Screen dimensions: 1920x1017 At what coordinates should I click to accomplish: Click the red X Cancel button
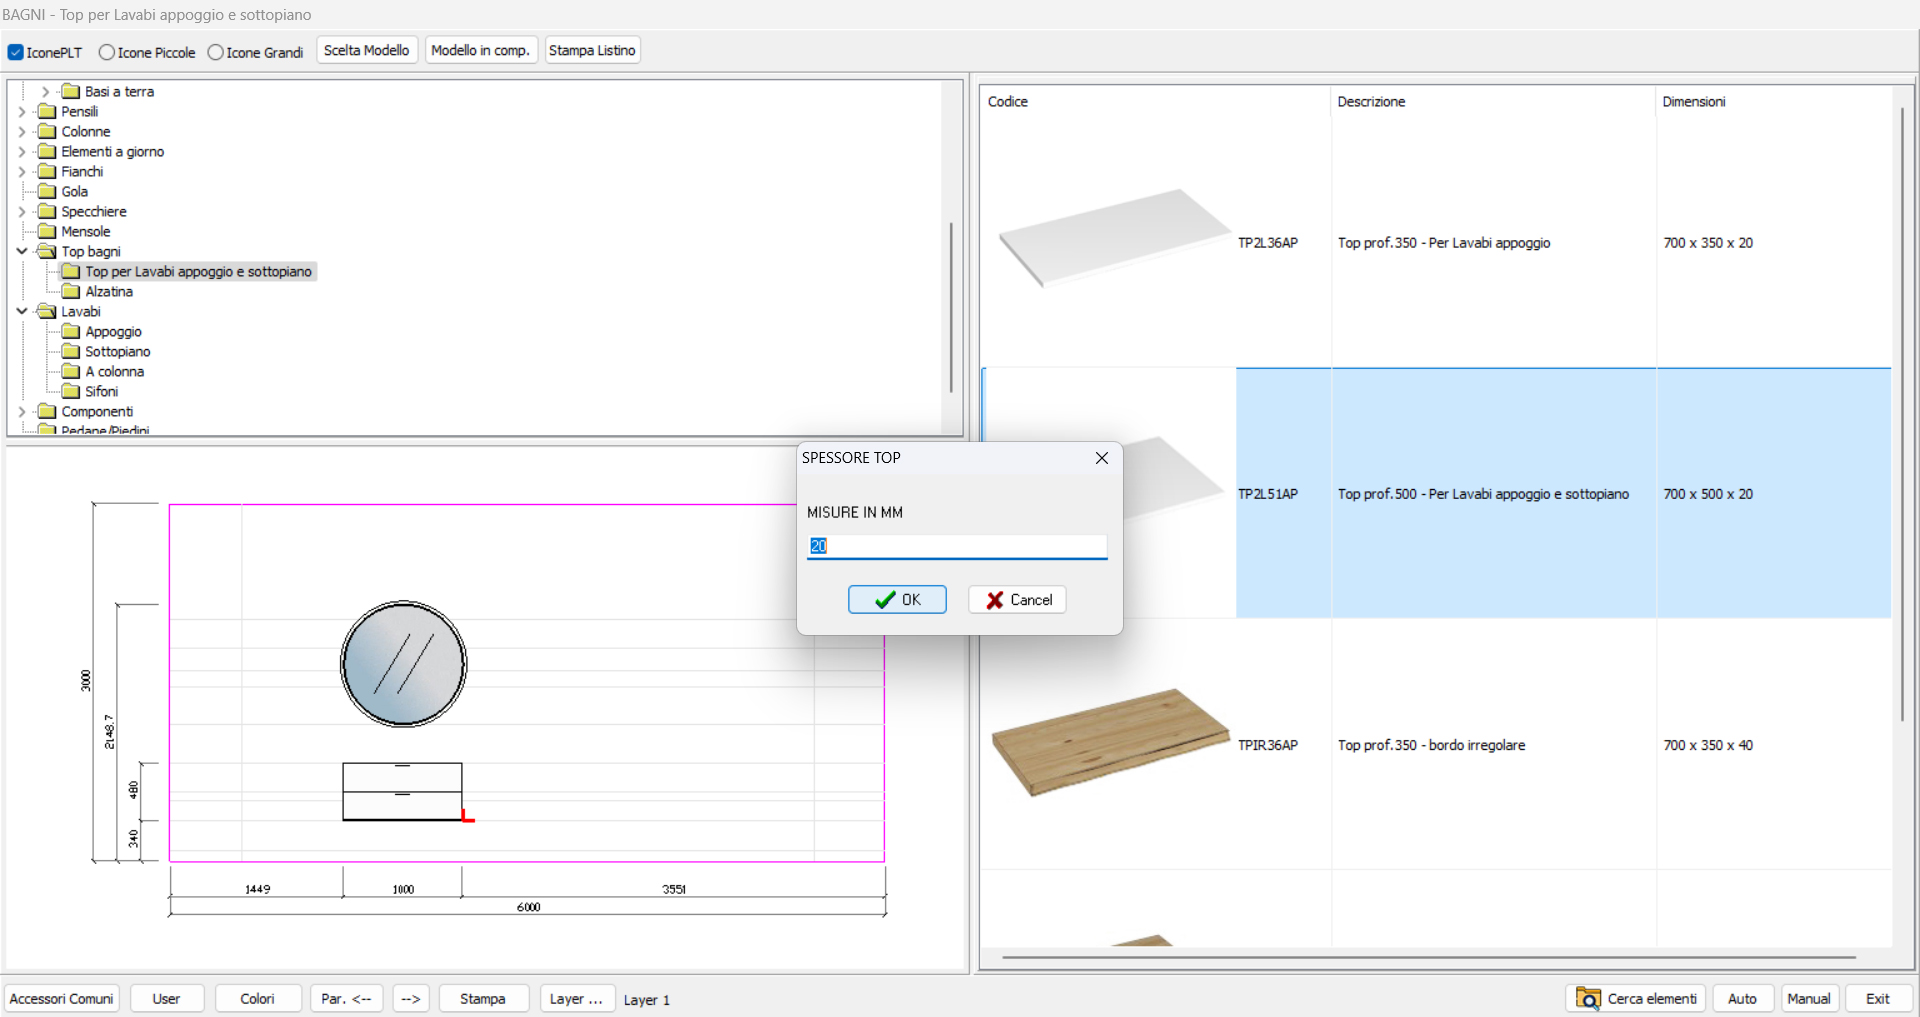[1017, 599]
